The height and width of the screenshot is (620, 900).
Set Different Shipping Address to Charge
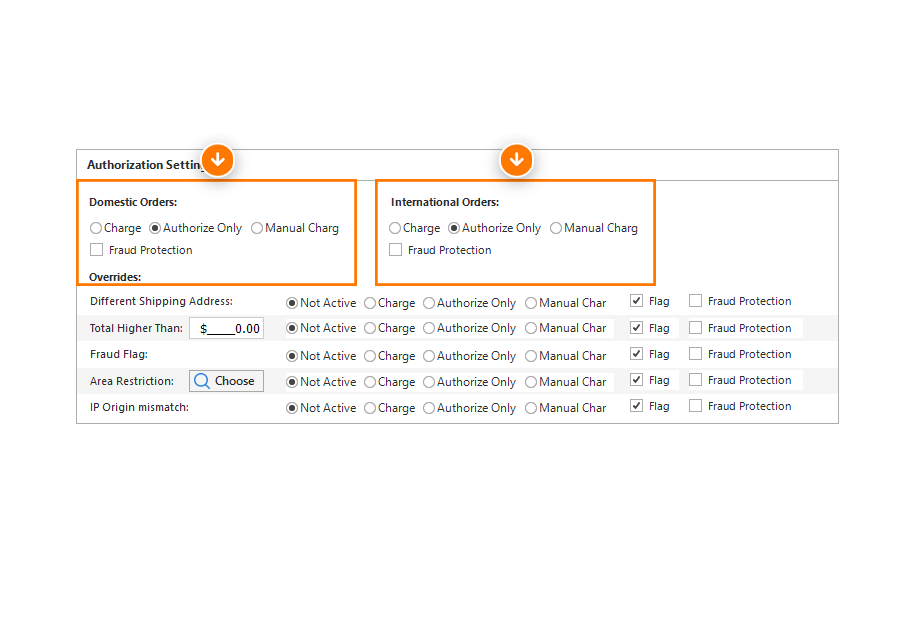(370, 303)
